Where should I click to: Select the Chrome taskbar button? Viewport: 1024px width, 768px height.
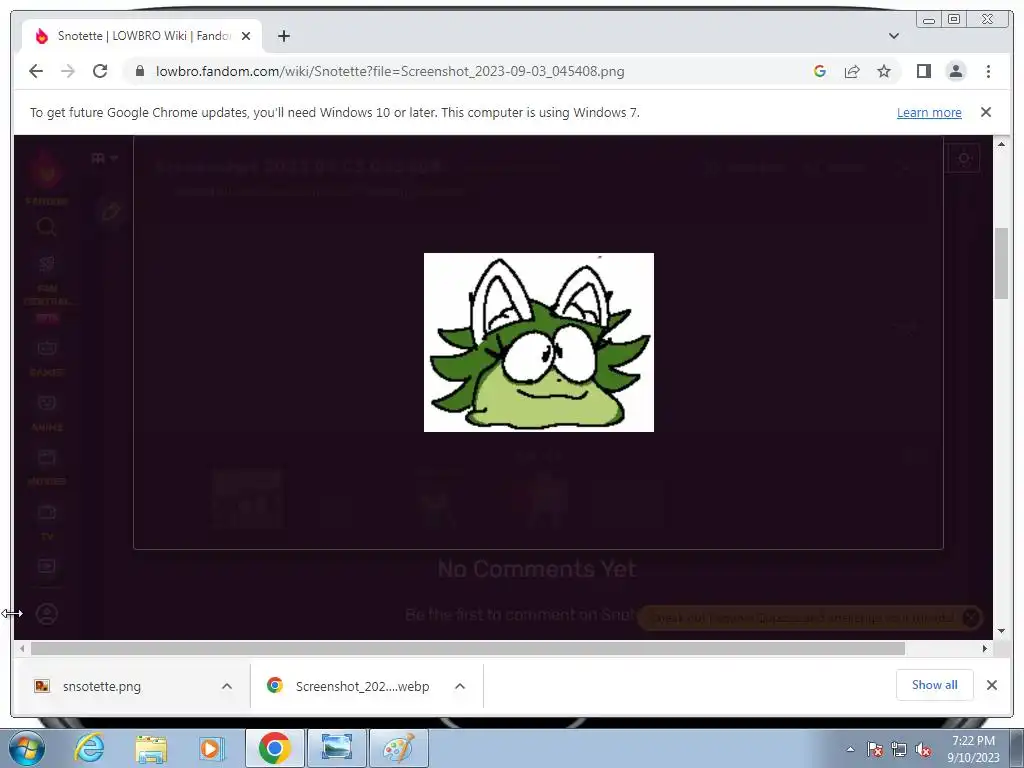[x=275, y=748]
